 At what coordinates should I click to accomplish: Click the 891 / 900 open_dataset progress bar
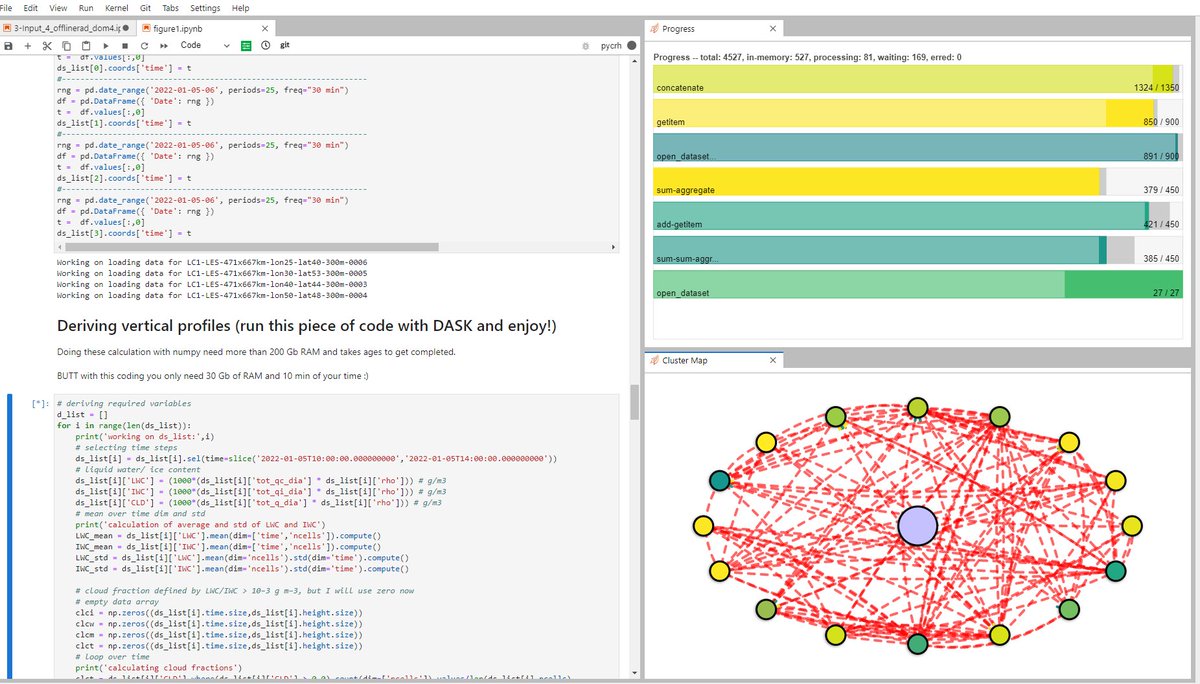tap(917, 148)
